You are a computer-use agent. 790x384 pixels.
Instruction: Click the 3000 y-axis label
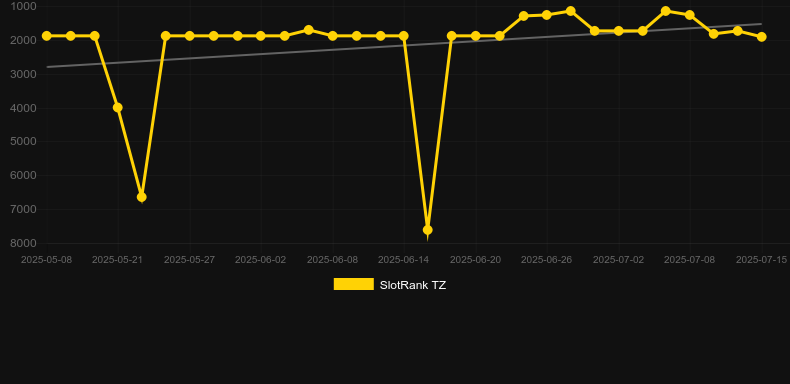pyautogui.click(x=23, y=74)
